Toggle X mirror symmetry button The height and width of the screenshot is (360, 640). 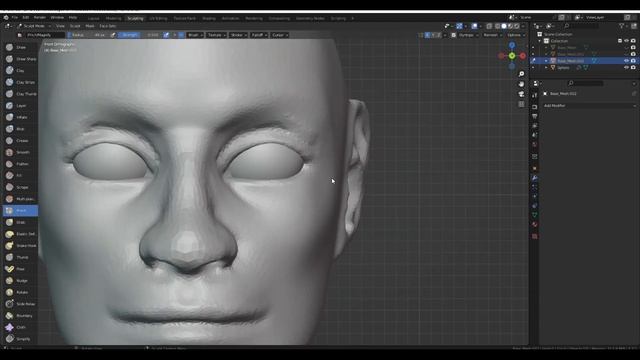427,35
